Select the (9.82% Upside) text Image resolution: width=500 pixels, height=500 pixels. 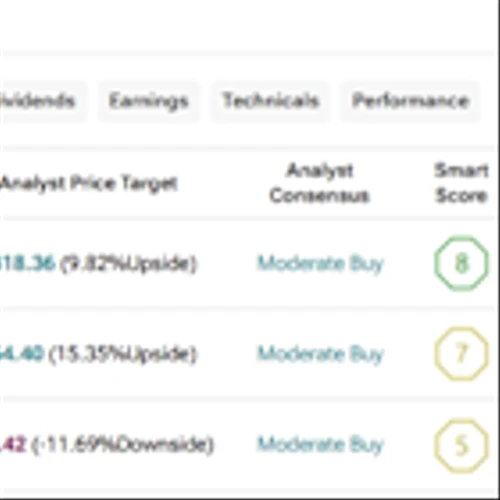(128, 264)
